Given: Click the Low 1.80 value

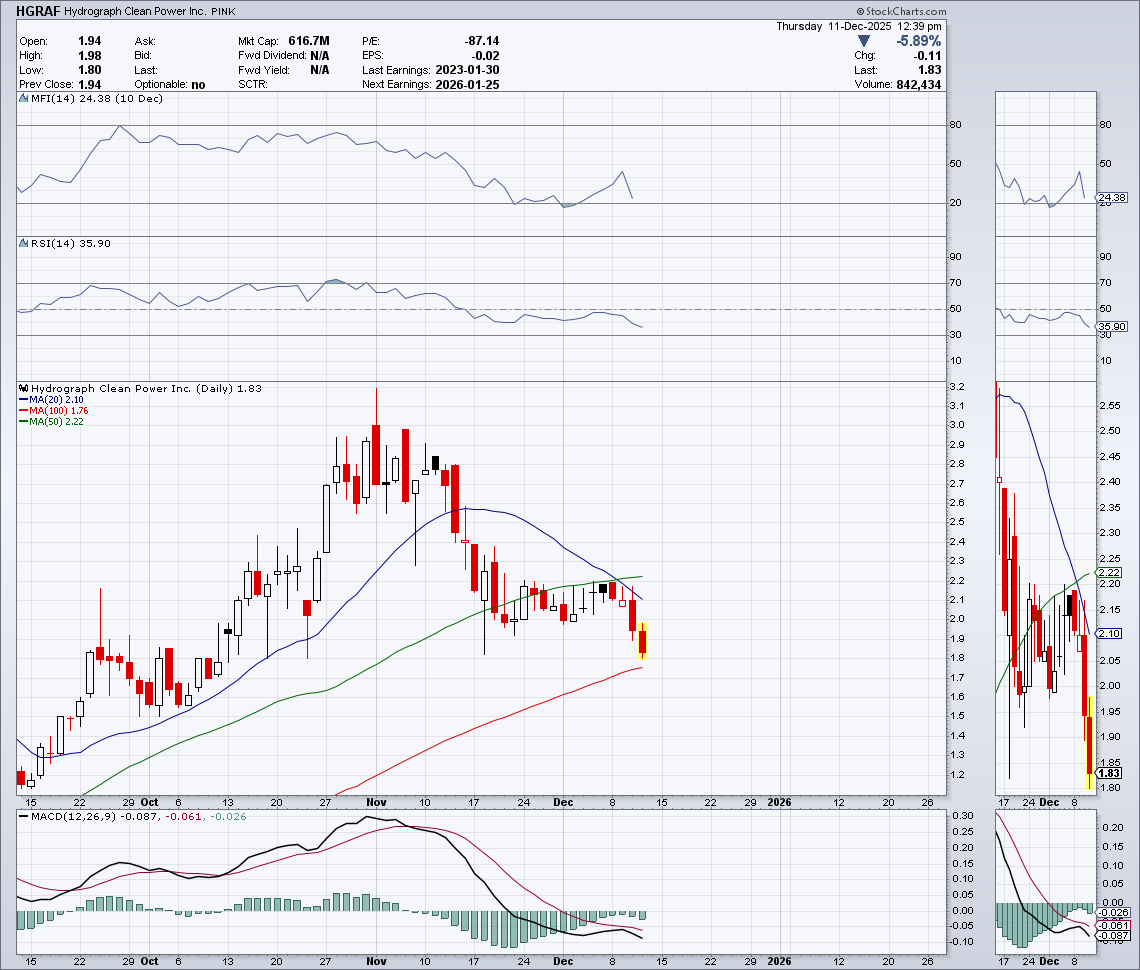Looking at the screenshot, I should coord(89,71).
